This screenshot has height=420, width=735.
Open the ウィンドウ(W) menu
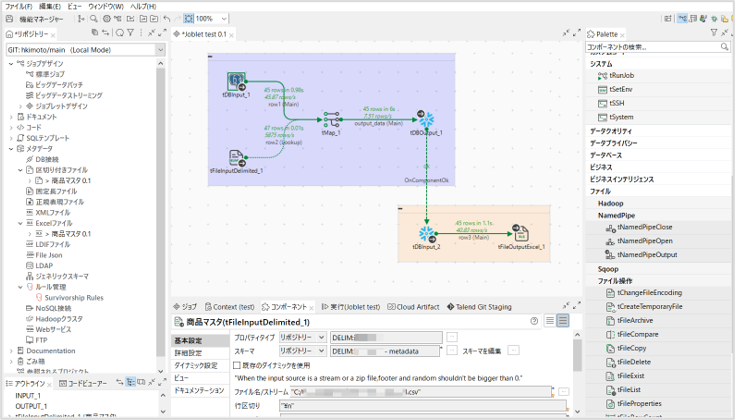pyautogui.click(x=106, y=7)
